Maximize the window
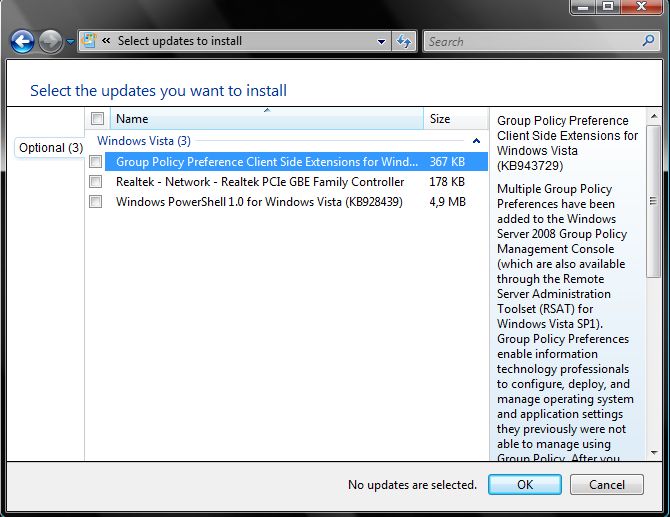The image size is (670, 517). pyautogui.click(x=608, y=7)
